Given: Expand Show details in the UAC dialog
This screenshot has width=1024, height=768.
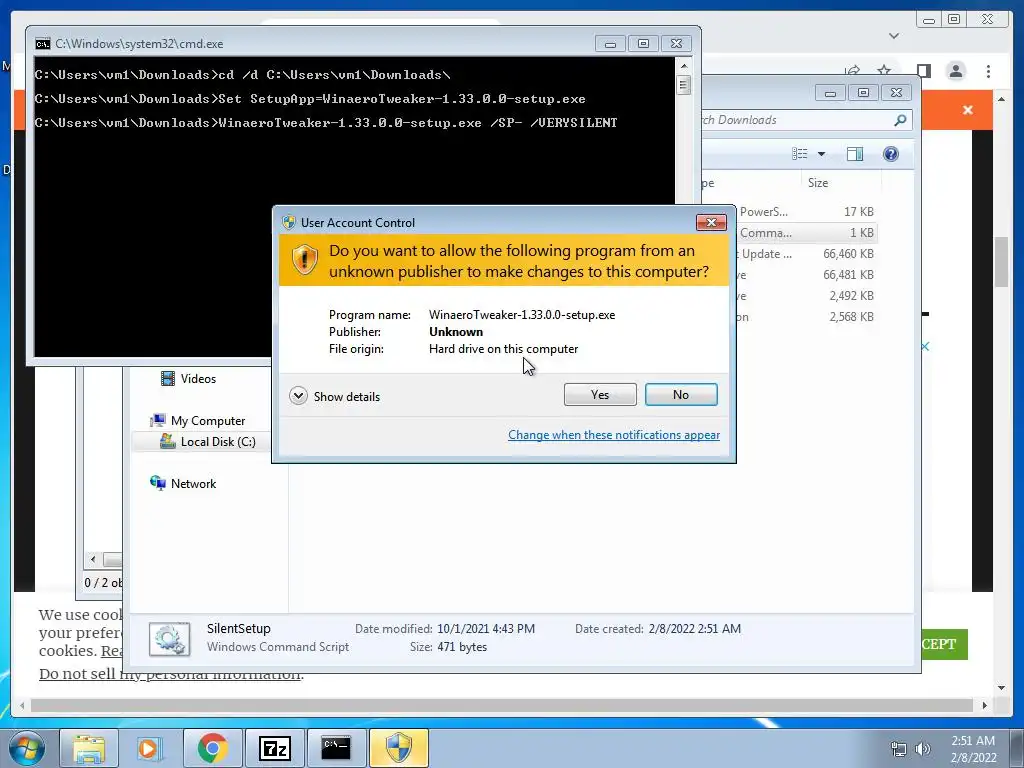Looking at the screenshot, I should (x=334, y=396).
